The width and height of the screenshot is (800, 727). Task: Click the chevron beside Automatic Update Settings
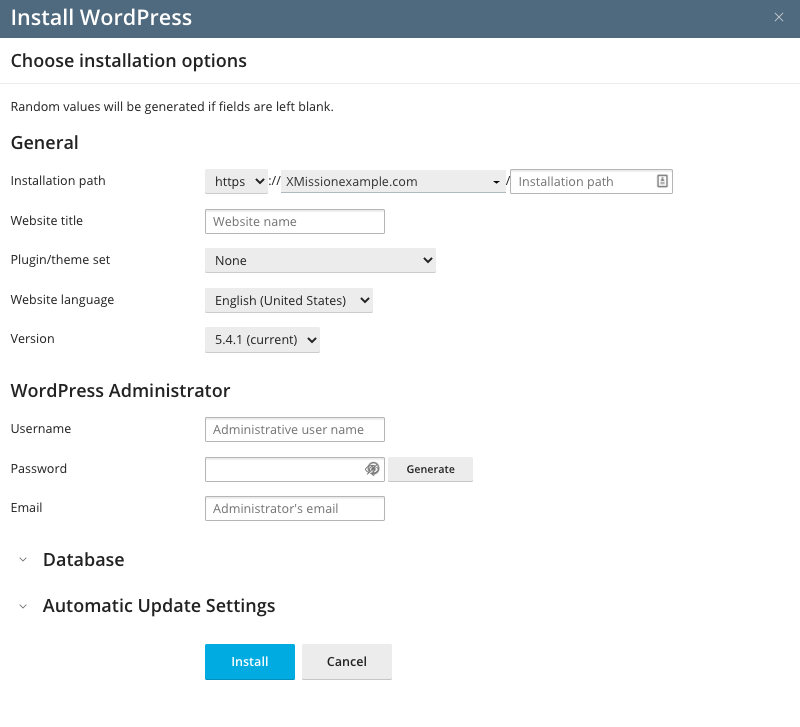tap(23, 606)
